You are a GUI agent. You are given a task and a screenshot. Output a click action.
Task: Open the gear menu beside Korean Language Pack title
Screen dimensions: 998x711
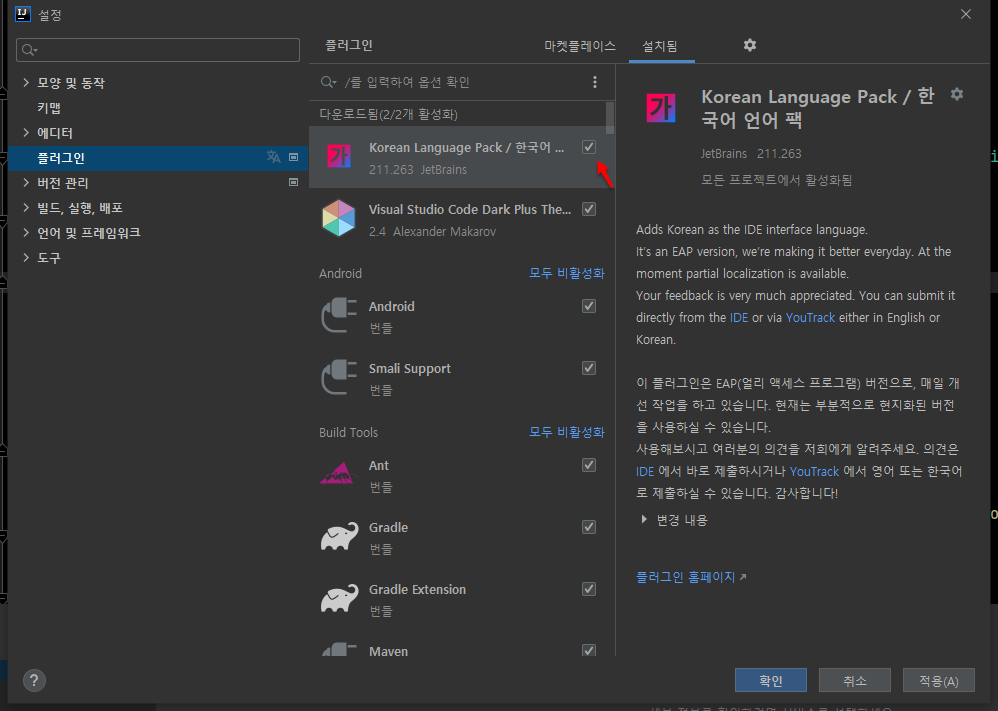(957, 94)
